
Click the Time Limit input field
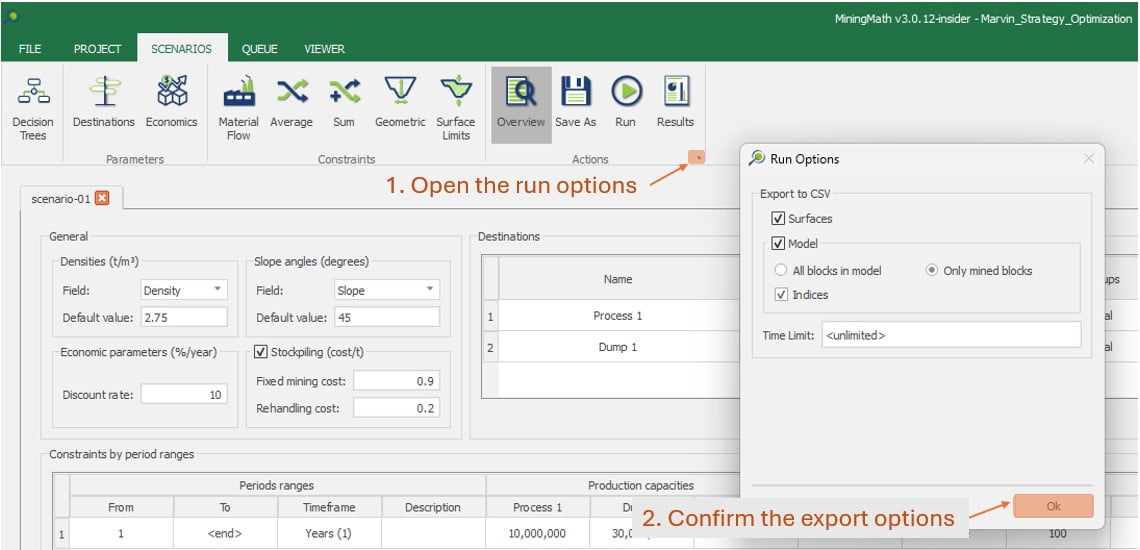950,335
